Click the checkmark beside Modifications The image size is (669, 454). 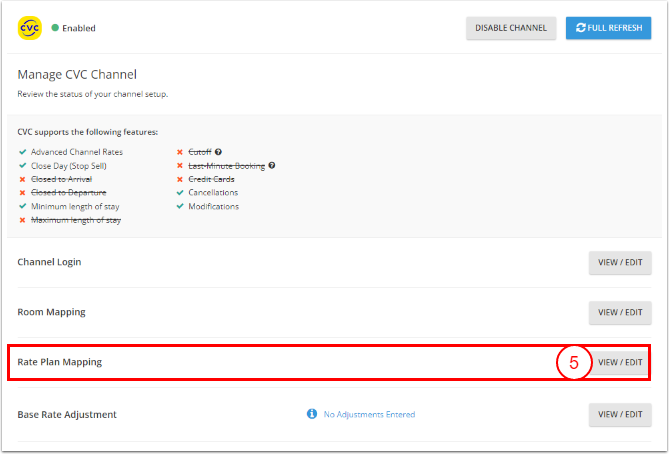pos(179,206)
